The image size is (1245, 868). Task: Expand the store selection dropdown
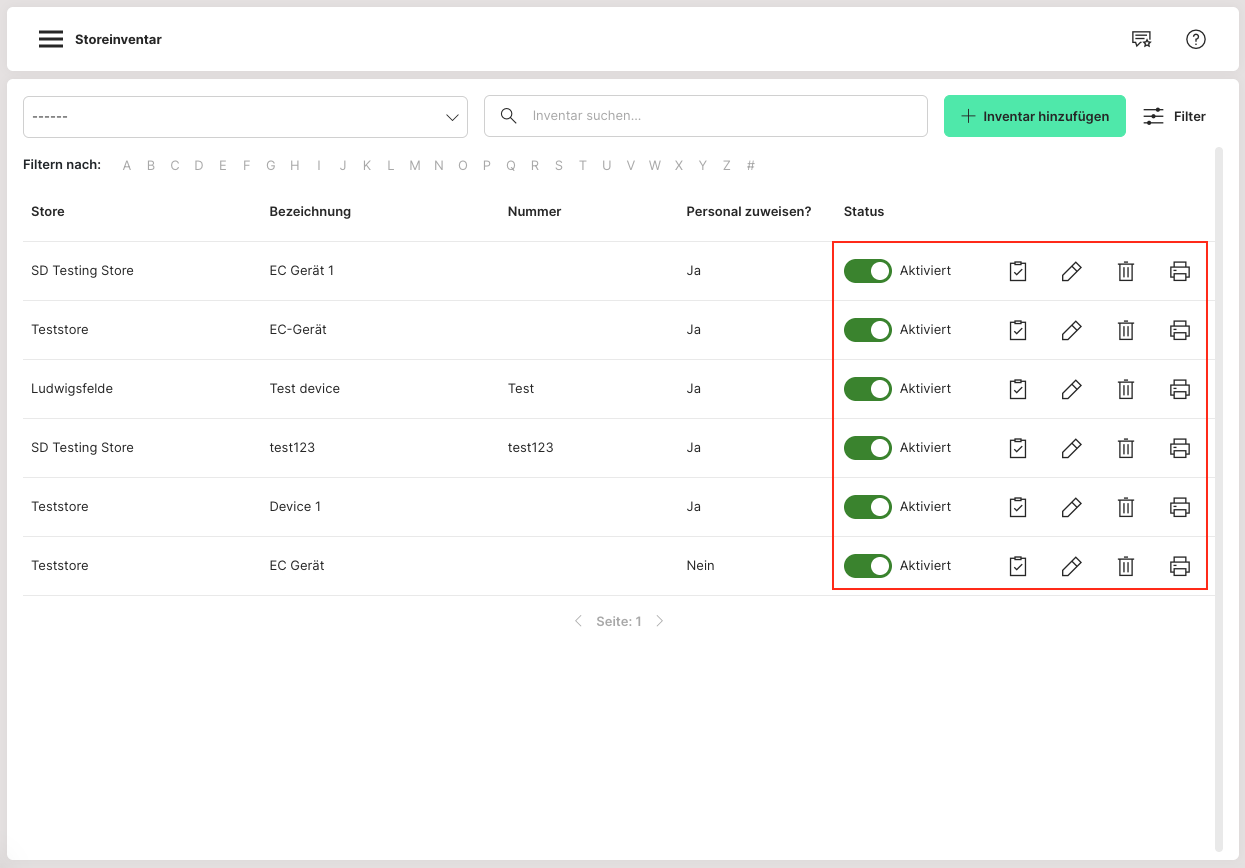click(x=245, y=117)
